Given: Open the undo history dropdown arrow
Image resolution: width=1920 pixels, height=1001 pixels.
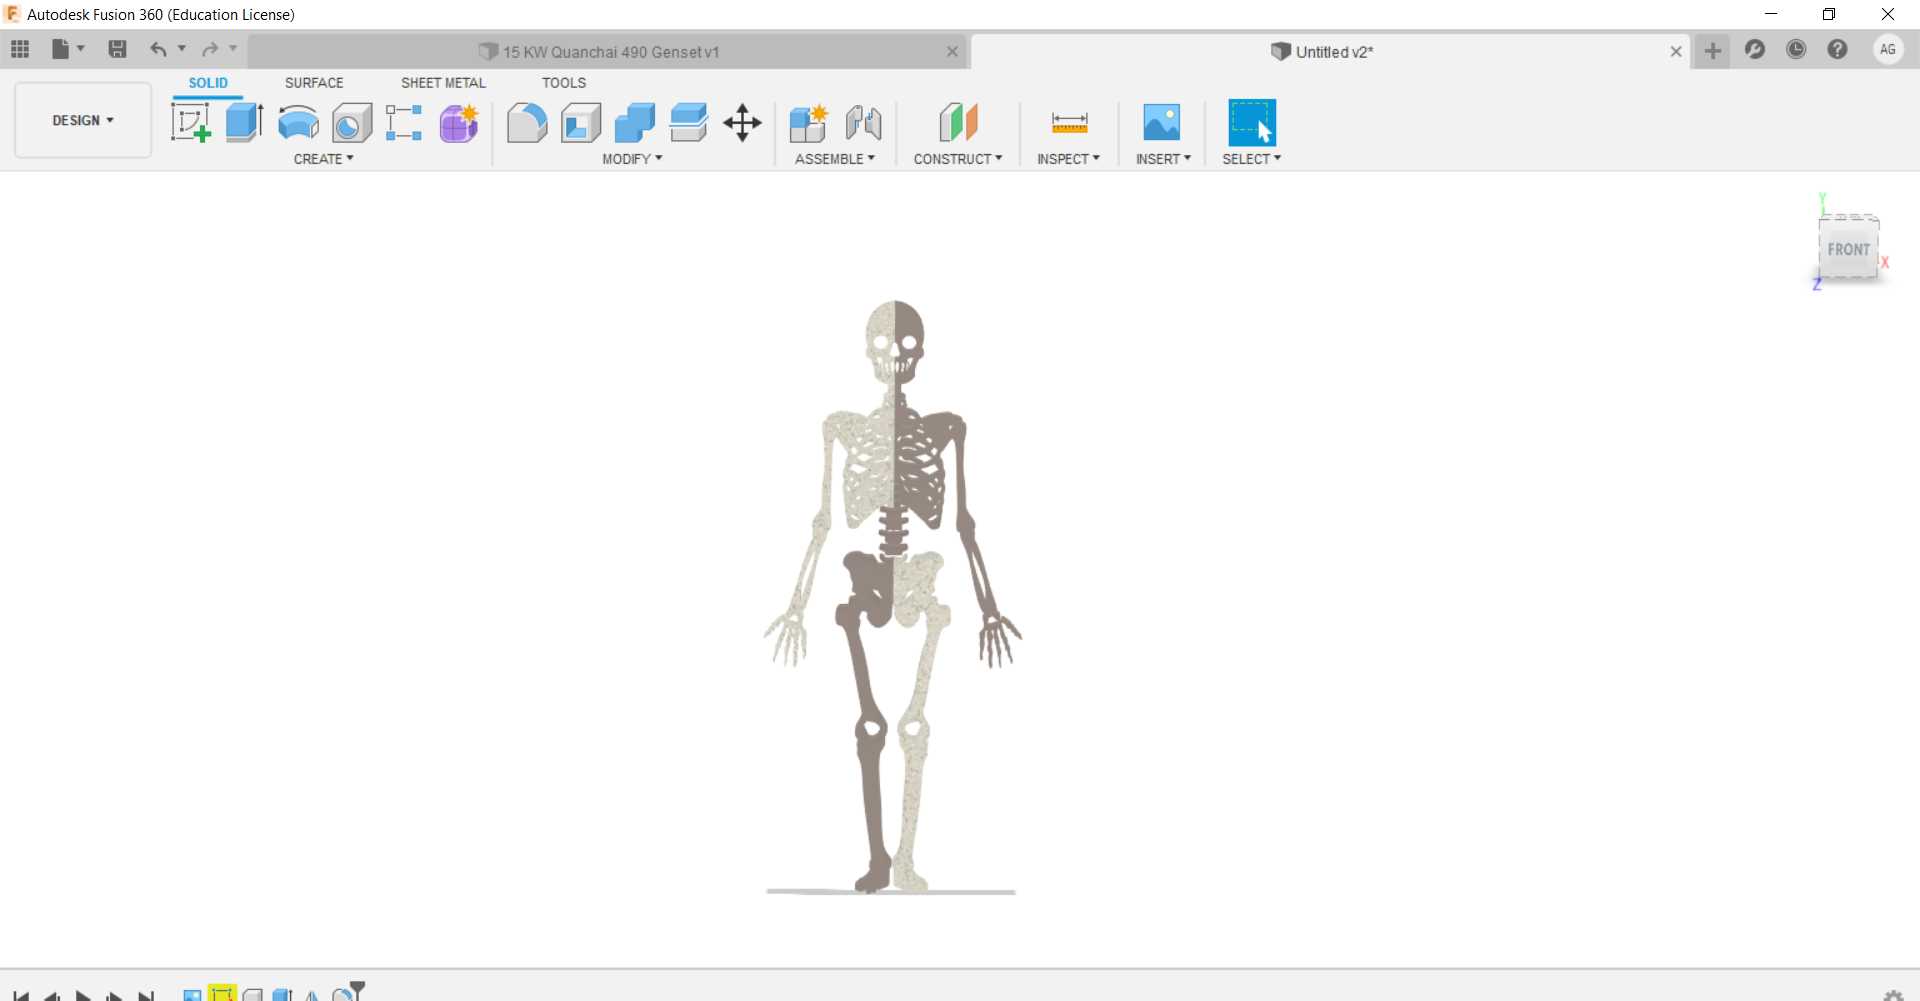Looking at the screenshot, I should [182, 48].
